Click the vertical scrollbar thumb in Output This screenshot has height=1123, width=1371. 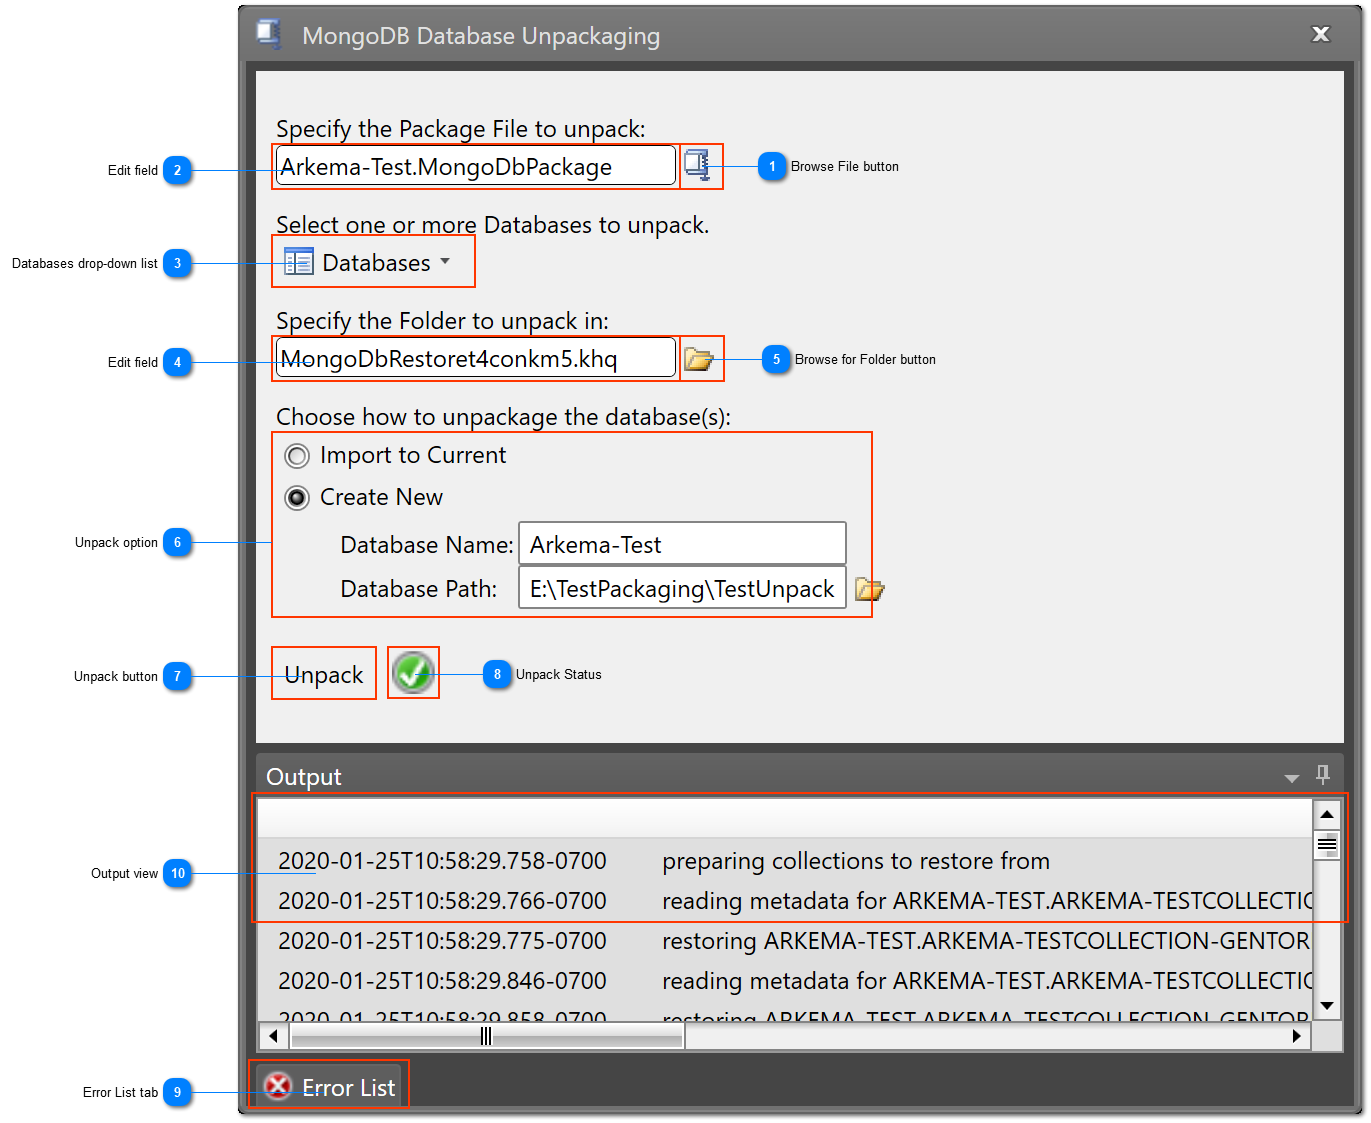click(1327, 845)
